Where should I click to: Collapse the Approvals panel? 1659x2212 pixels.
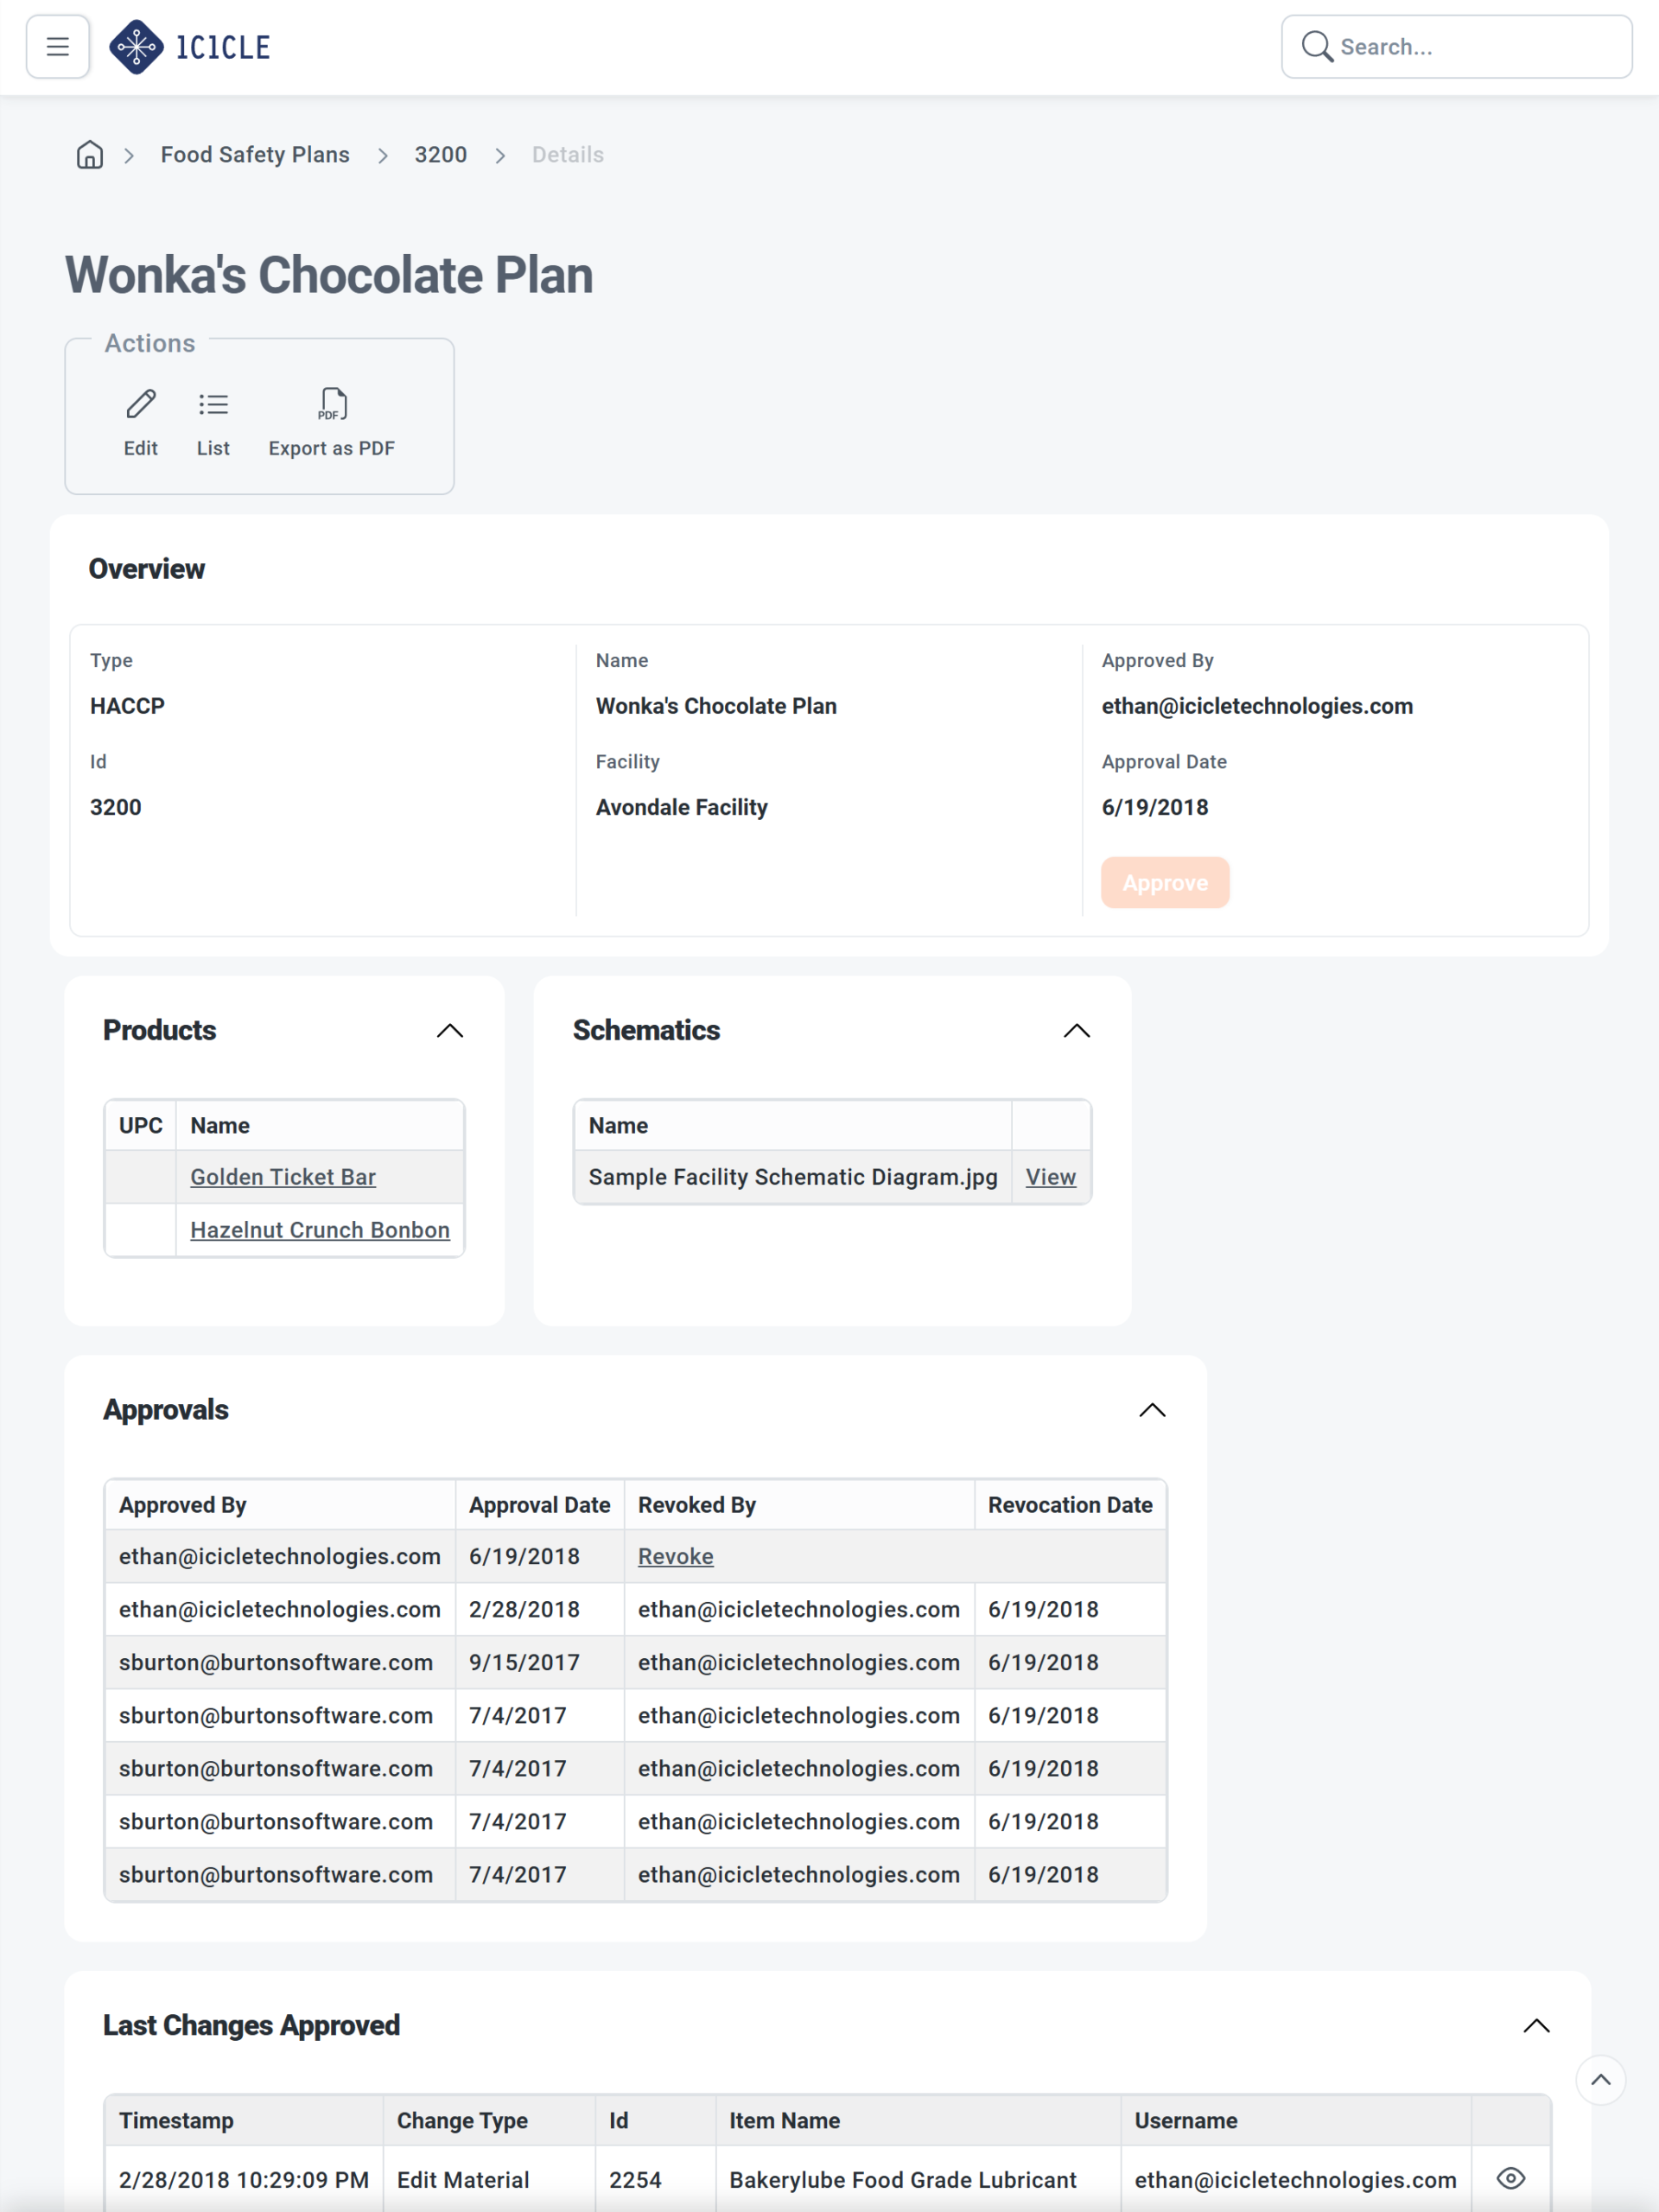point(1152,1410)
